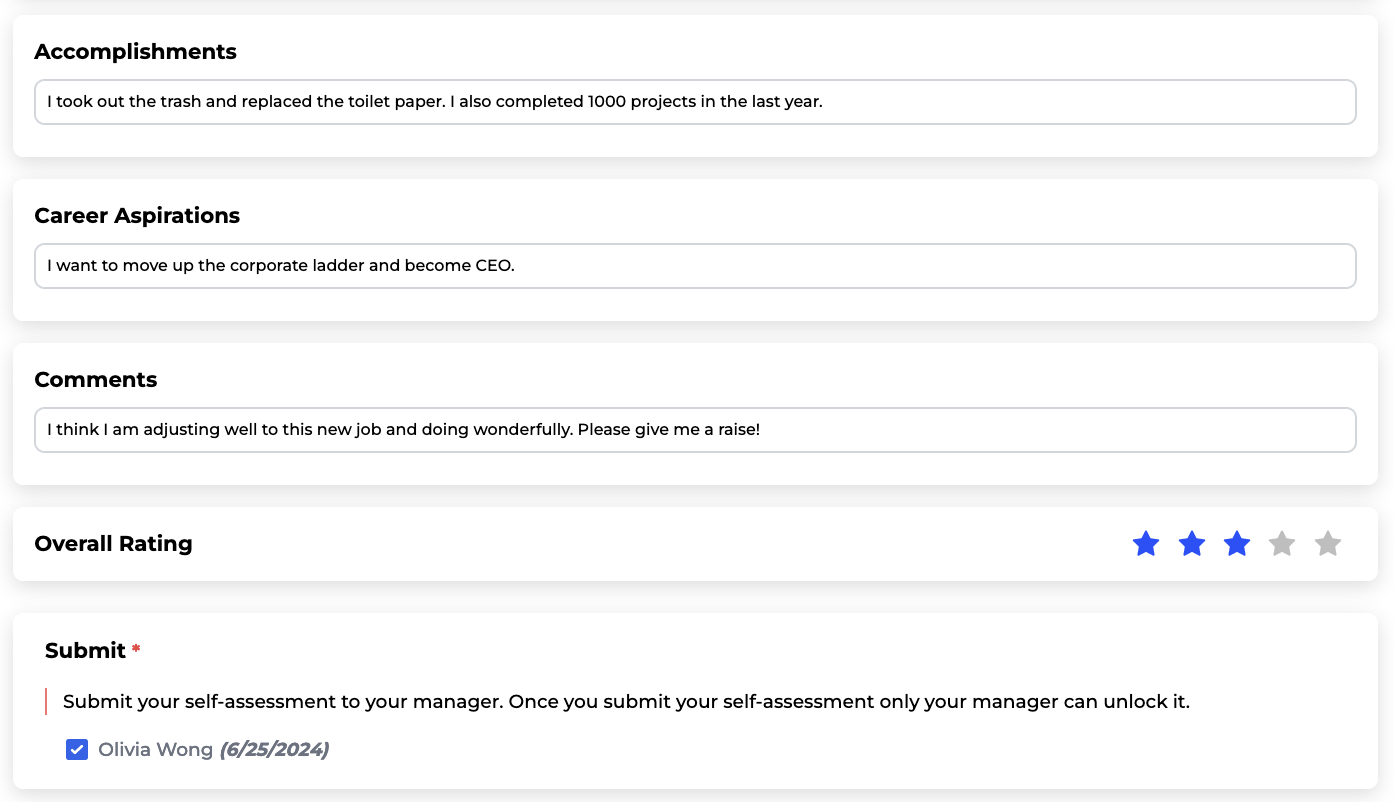Click the Olivia Wong name label
1394x802 pixels.
tap(155, 750)
